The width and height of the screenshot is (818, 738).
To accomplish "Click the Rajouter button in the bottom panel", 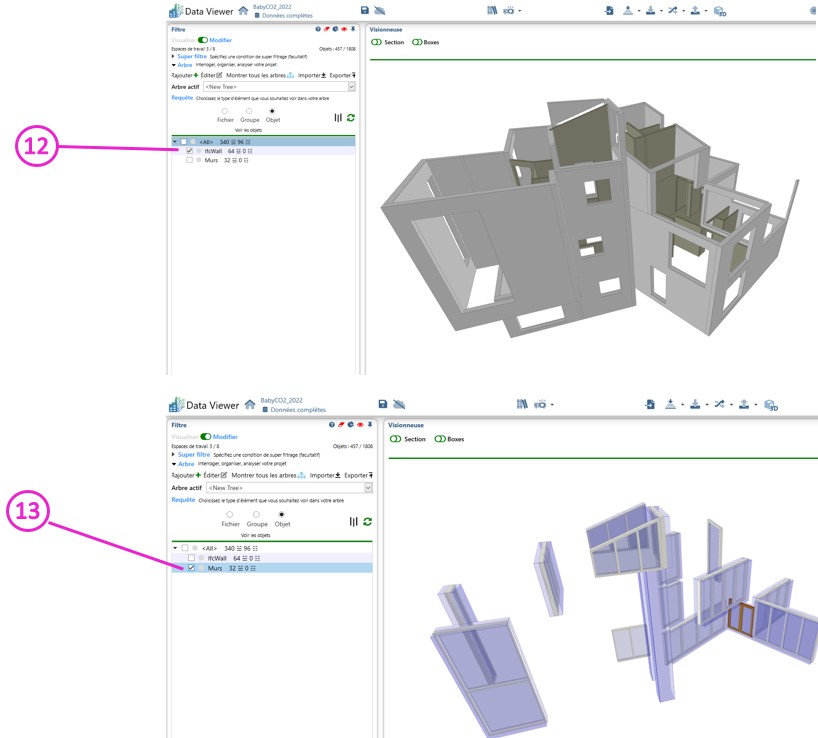I will [185, 475].
